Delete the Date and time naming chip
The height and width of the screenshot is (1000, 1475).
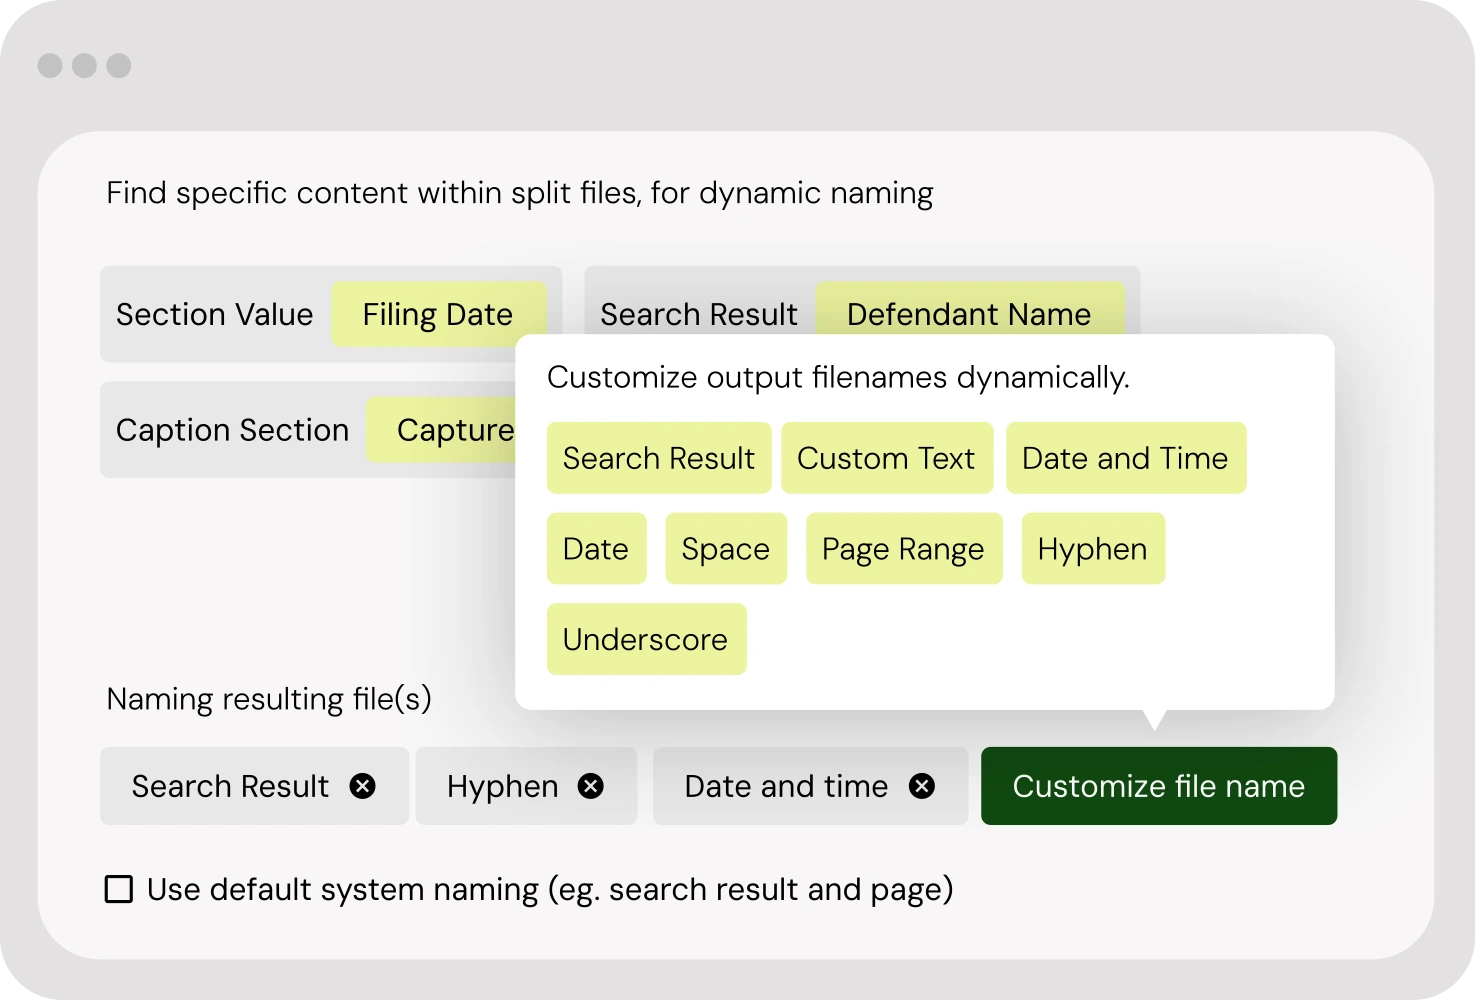[x=921, y=787]
